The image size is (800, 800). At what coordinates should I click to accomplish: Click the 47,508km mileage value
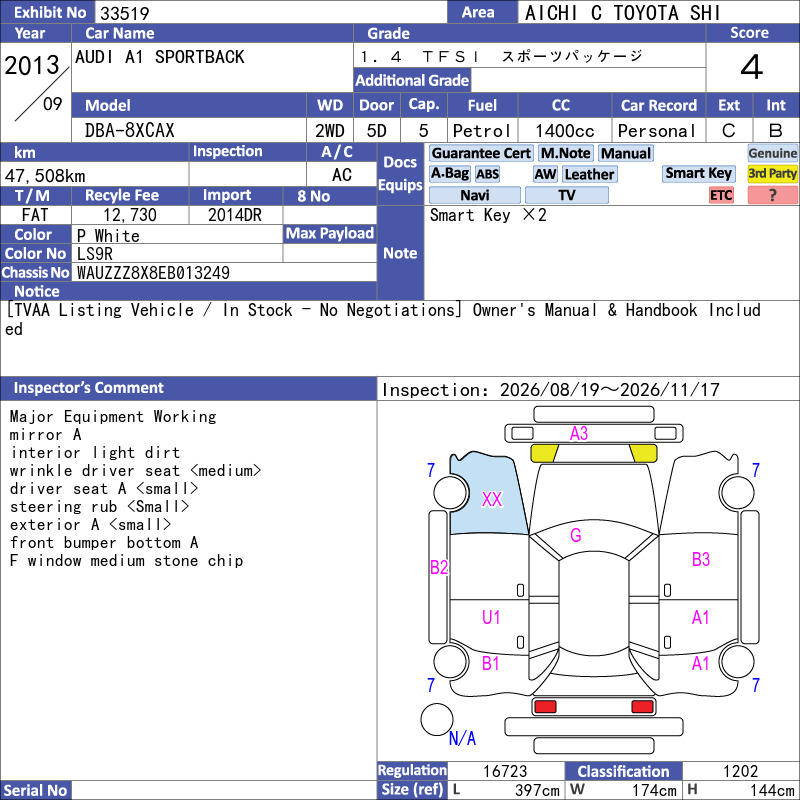[x=45, y=176]
